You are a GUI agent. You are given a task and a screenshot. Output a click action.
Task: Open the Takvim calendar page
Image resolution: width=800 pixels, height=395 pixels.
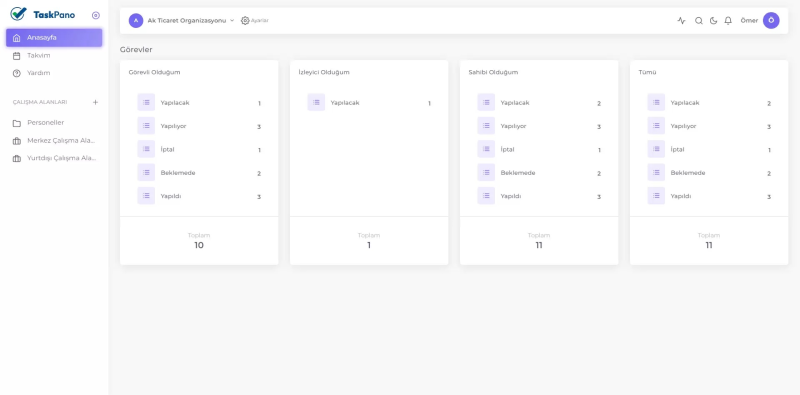(x=54, y=56)
